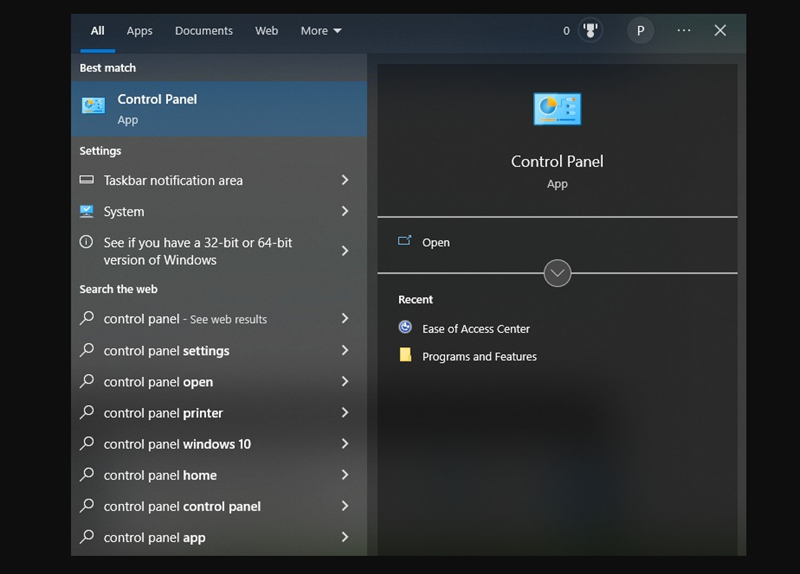The width and height of the screenshot is (800, 574).
Task: Open the profile P avatar
Action: pyautogui.click(x=640, y=31)
